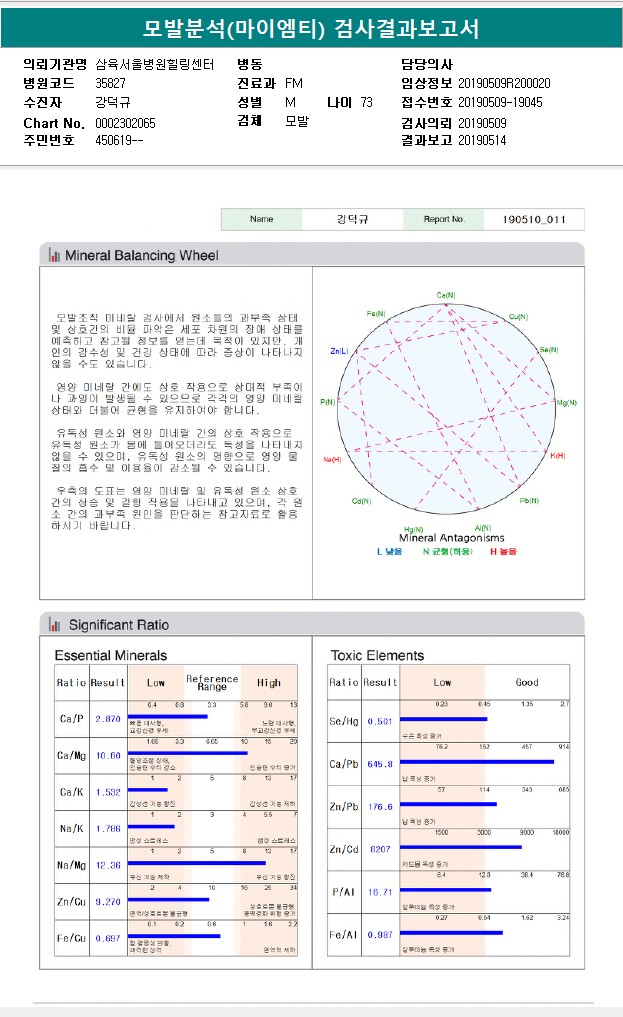Click the Mg(N) label on the wheel
This screenshot has height=1017, width=623.
point(567,403)
